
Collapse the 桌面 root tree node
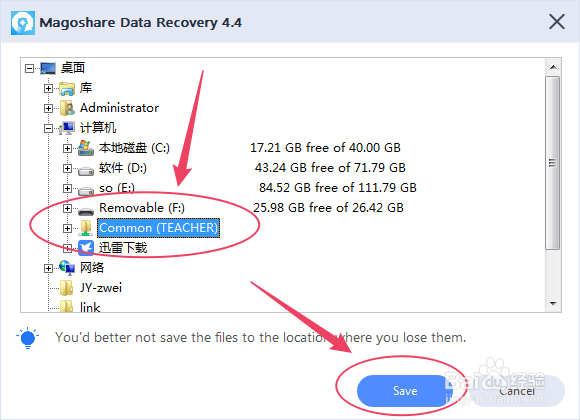coord(29,68)
